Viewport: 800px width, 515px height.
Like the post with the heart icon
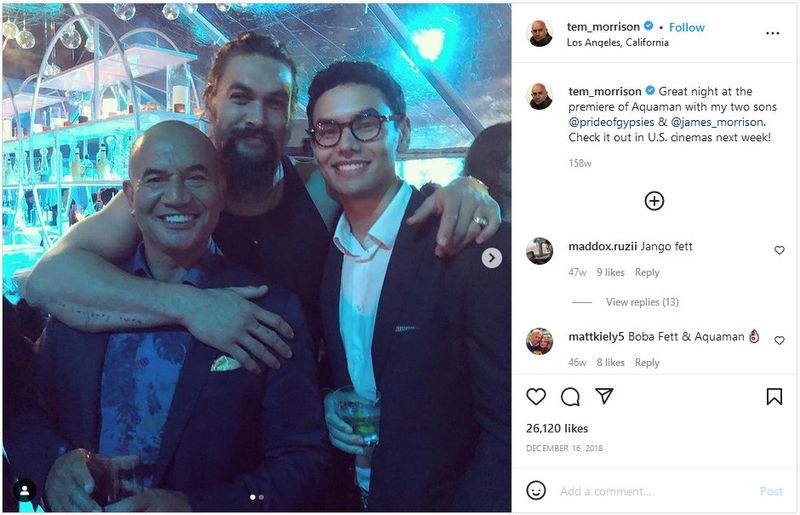tap(536, 397)
